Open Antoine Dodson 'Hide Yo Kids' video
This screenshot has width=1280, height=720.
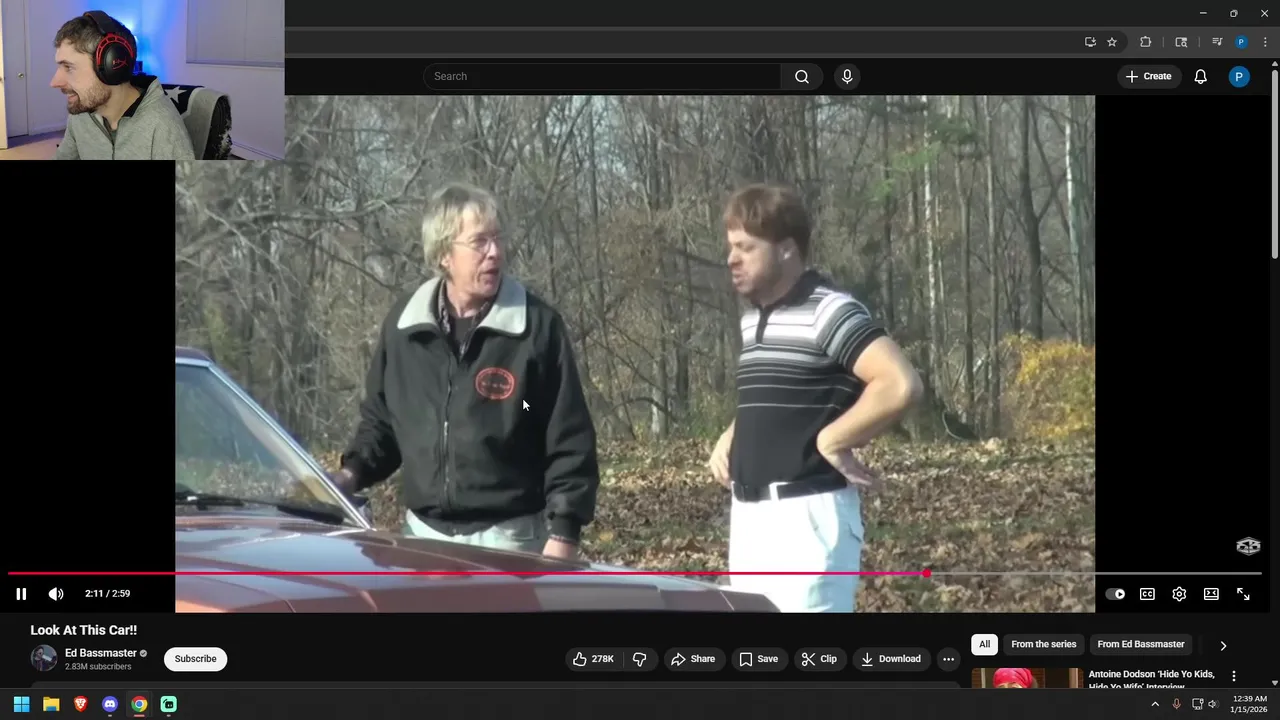pyautogui.click(x=1151, y=680)
